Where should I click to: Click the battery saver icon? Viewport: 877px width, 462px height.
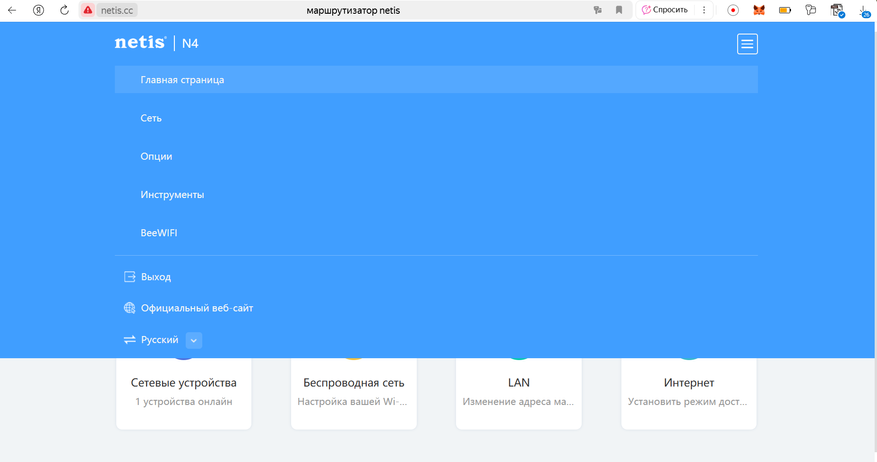click(x=785, y=10)
